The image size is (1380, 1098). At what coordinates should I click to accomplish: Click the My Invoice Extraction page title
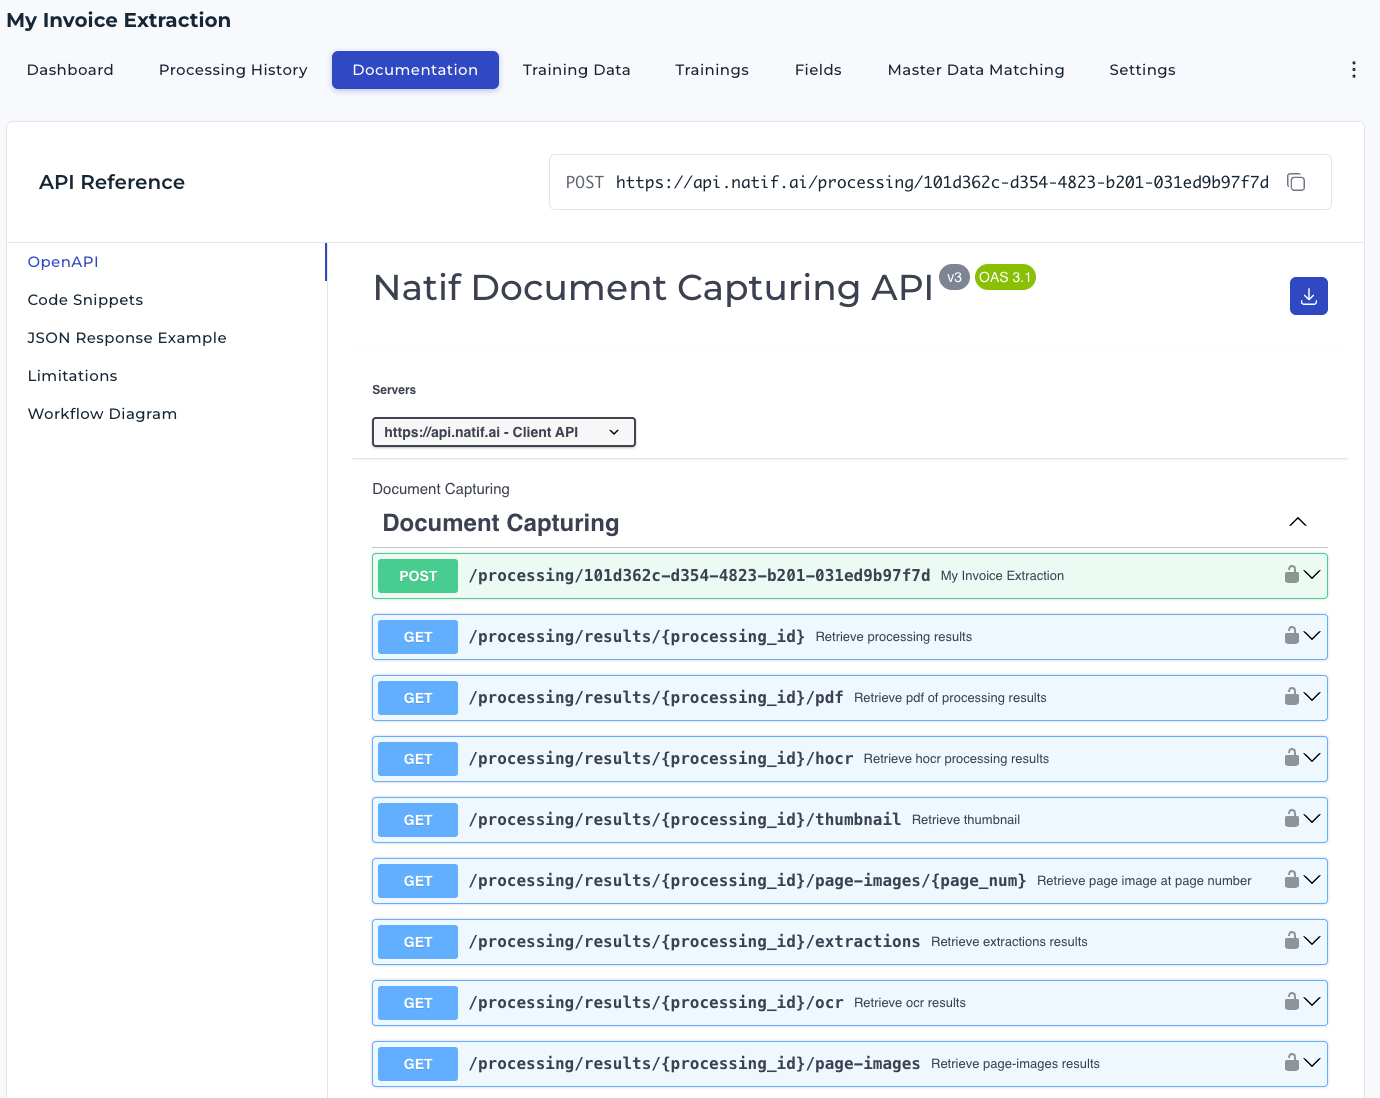click(119, 20)
